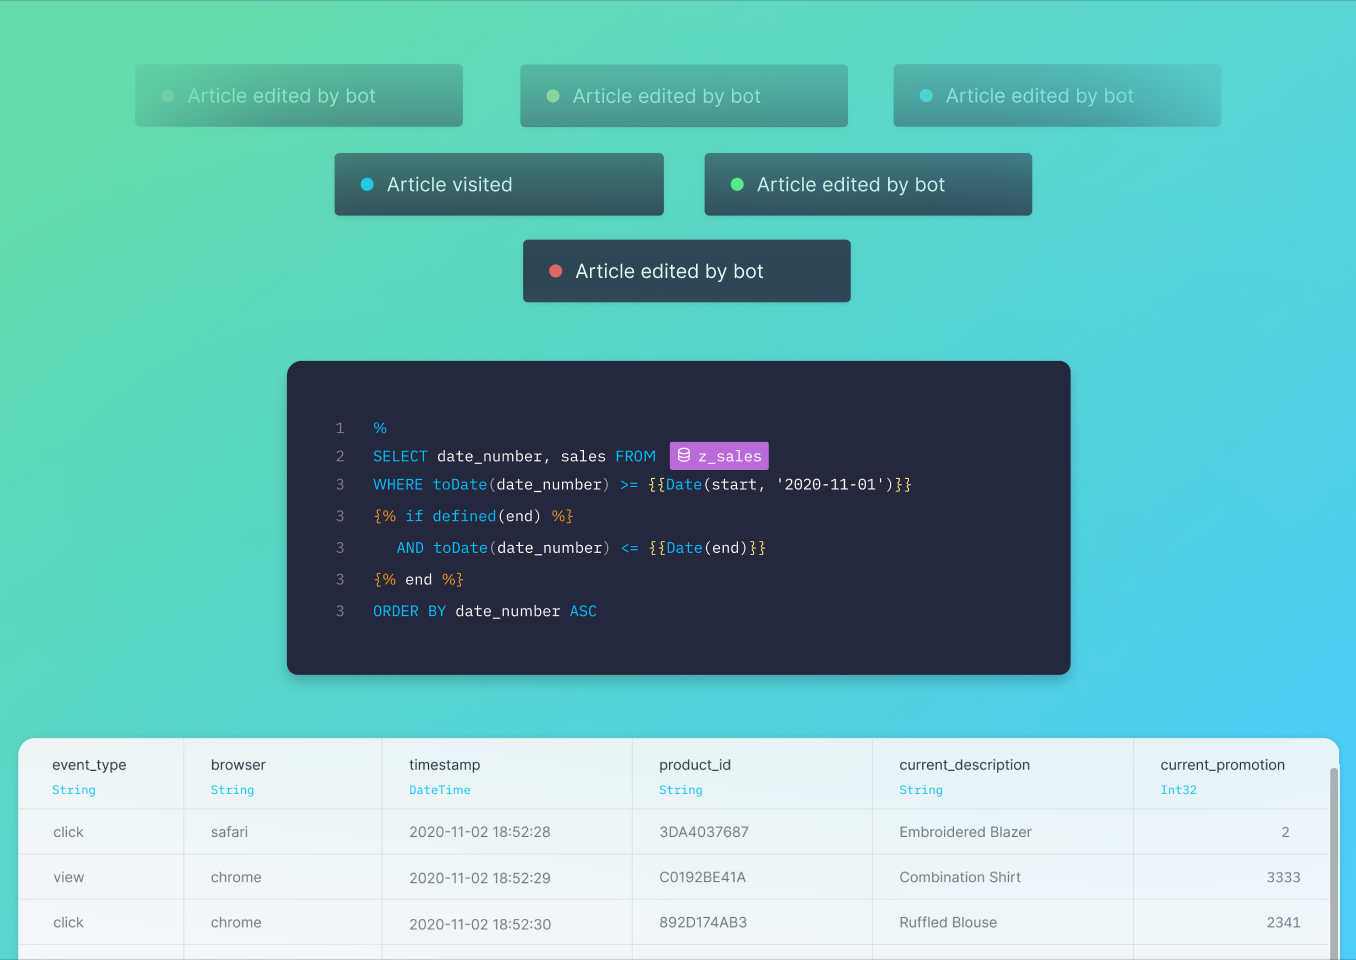Click the database icon in the z_sales tag
Screen dimensions: 1356x960
point(684,455)
